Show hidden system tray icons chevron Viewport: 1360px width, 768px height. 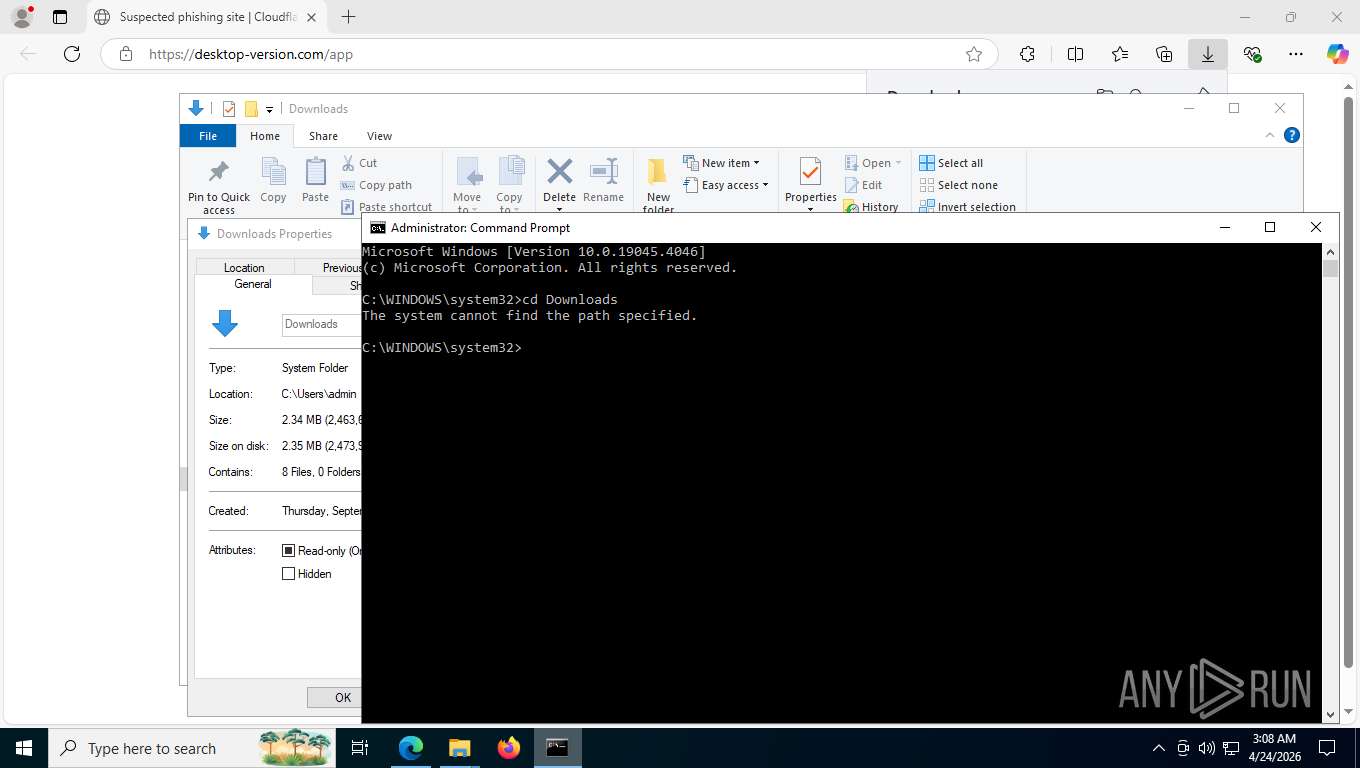coord(1159,748)
